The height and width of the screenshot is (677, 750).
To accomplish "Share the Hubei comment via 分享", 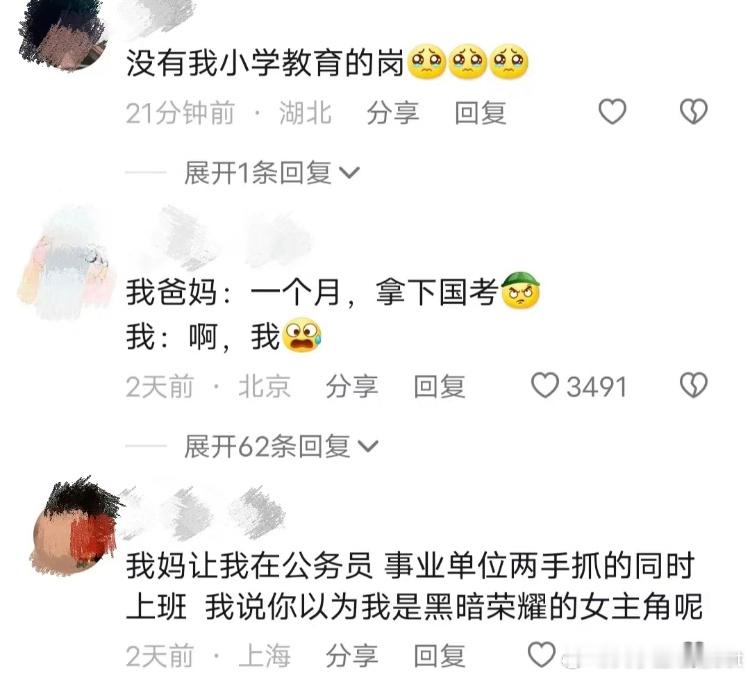I will click(x=393, y=113).
